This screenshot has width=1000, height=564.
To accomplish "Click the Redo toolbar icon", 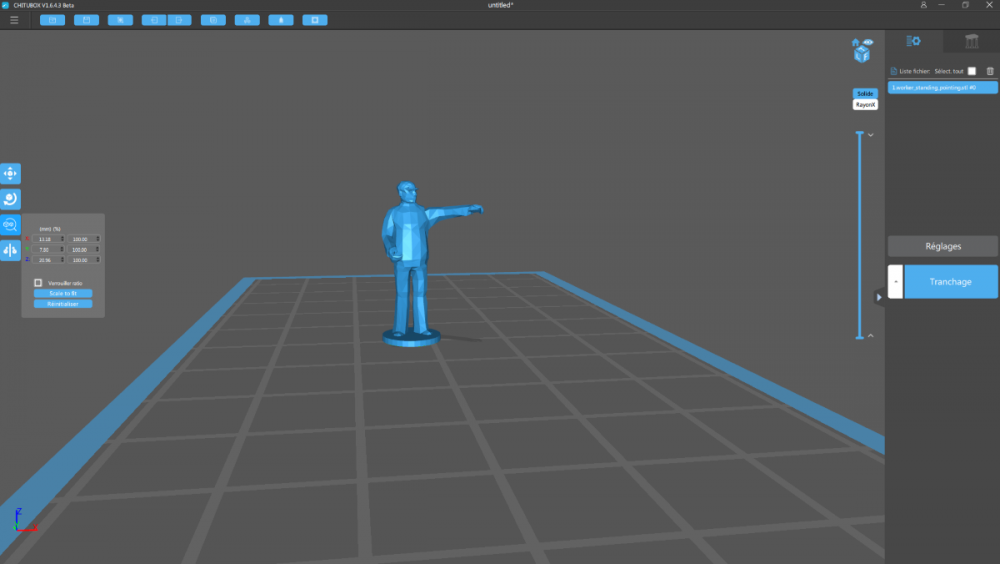I will tap(179, 20).
